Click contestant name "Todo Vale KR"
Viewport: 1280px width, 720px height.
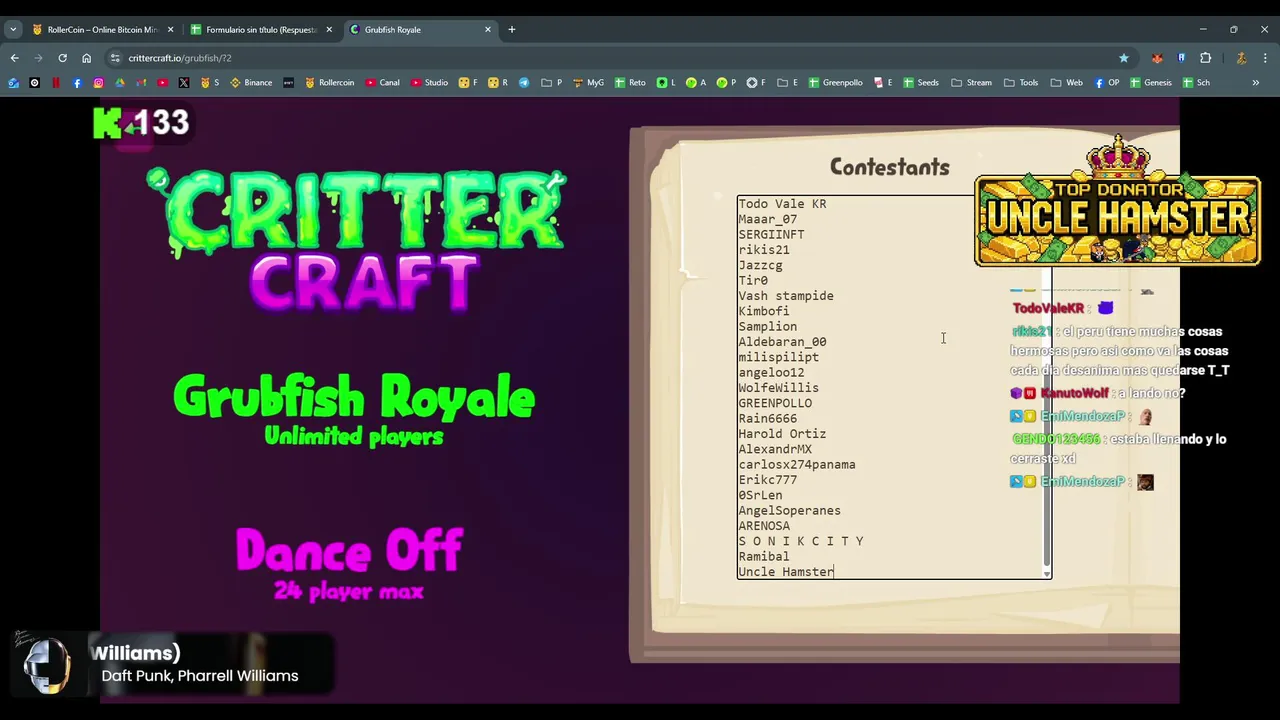tap(782, 204)
